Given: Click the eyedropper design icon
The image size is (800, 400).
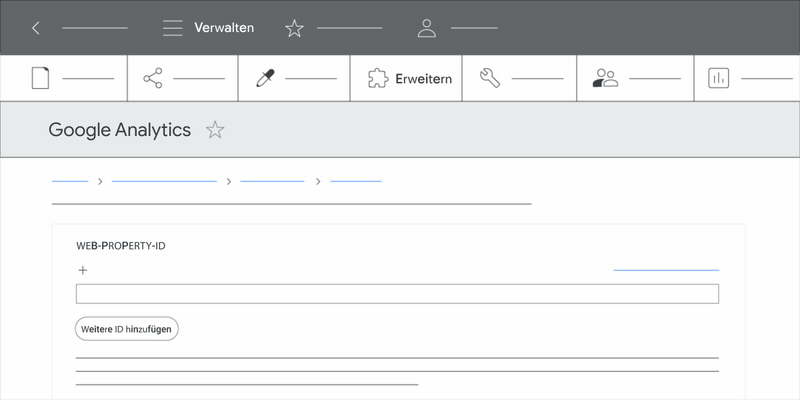Looking at the screenshot, I should click(x=265, y=79).
